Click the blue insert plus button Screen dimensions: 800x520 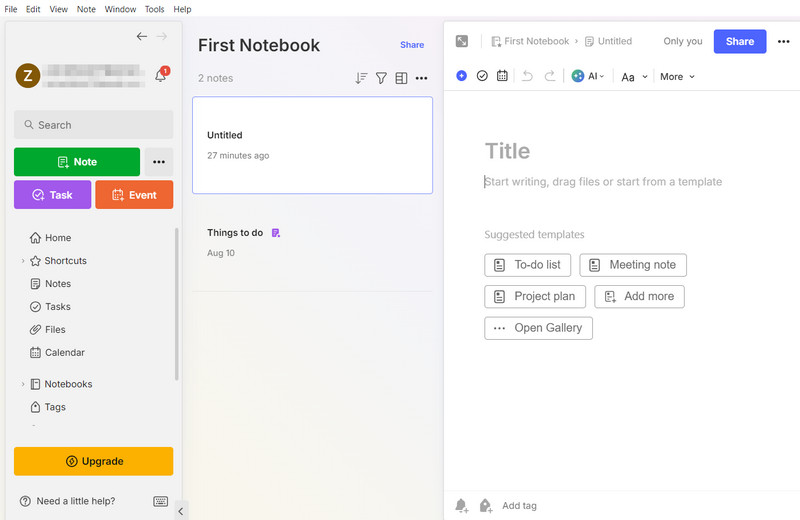[x=461, y=76]
